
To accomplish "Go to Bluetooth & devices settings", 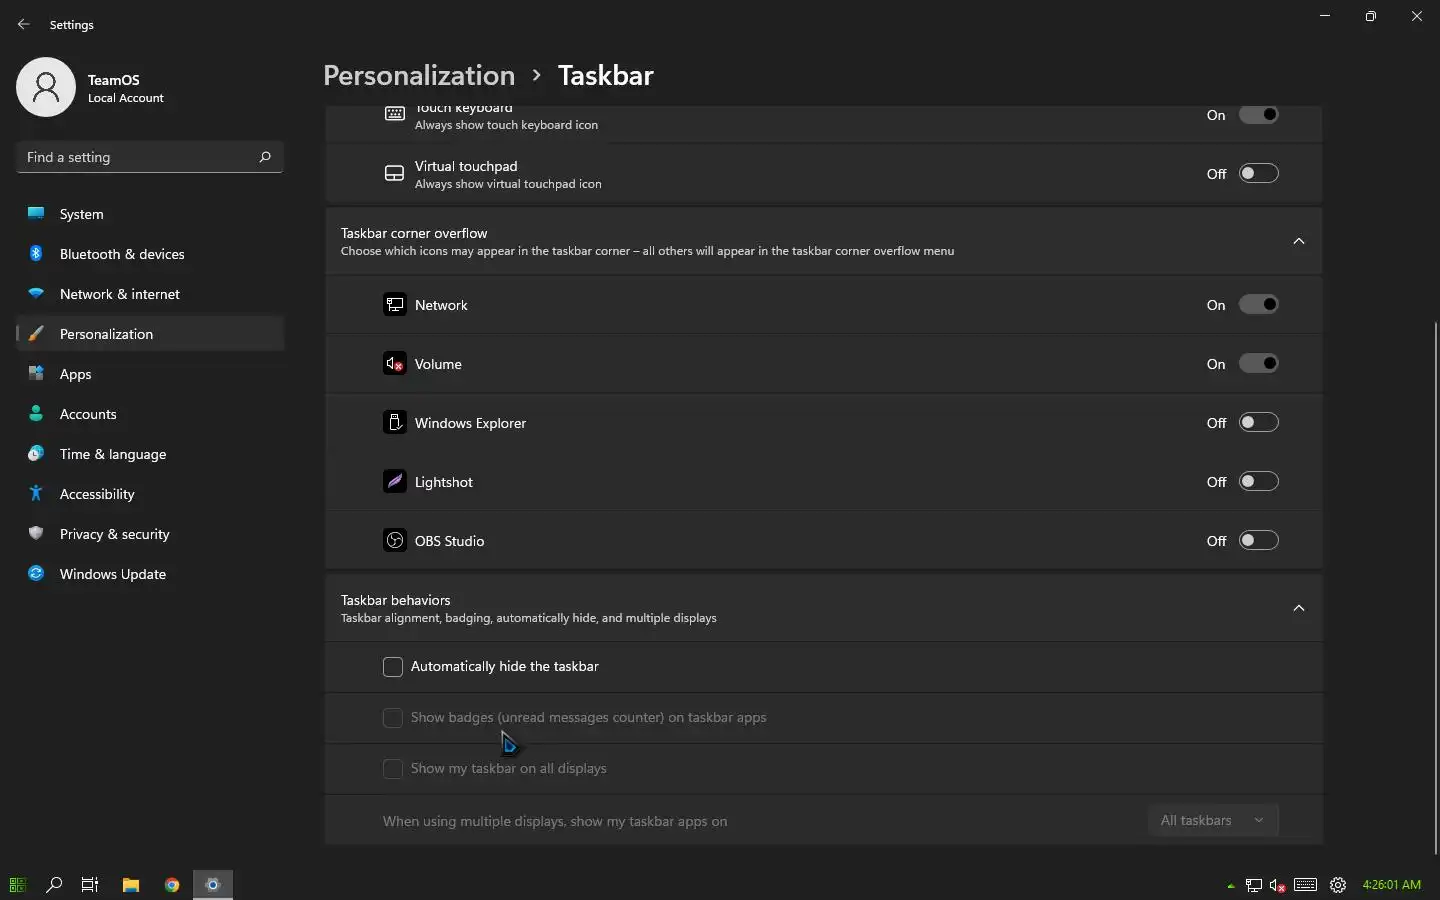I will (x=122, y=254).
